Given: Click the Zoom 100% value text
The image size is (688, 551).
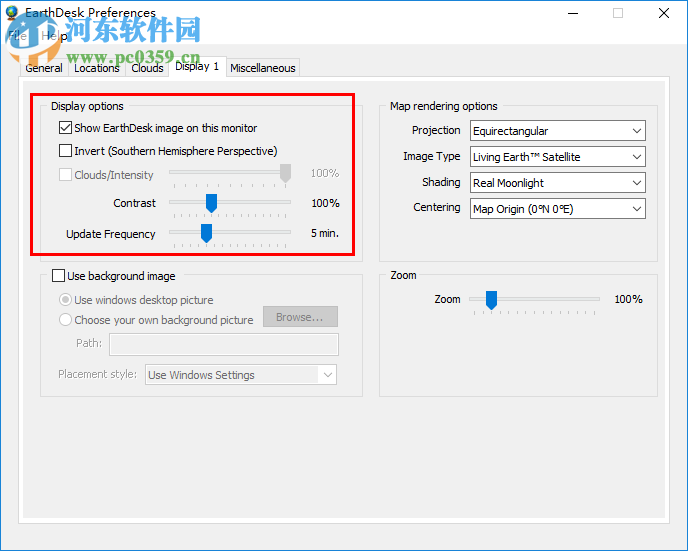Looking at the screenshot, I should click(628, 299).
